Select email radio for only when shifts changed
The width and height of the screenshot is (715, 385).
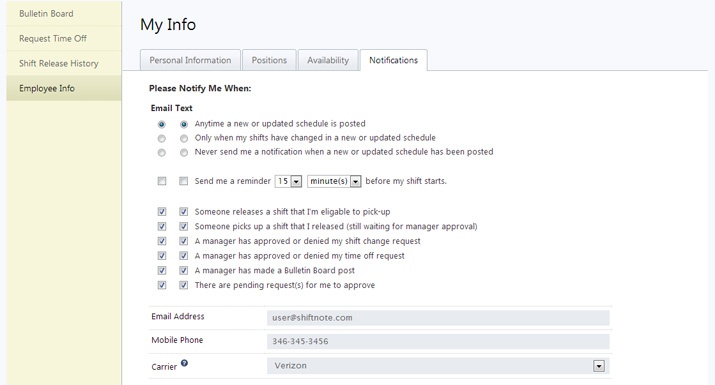pyautogui.click(x=161, y=138)
